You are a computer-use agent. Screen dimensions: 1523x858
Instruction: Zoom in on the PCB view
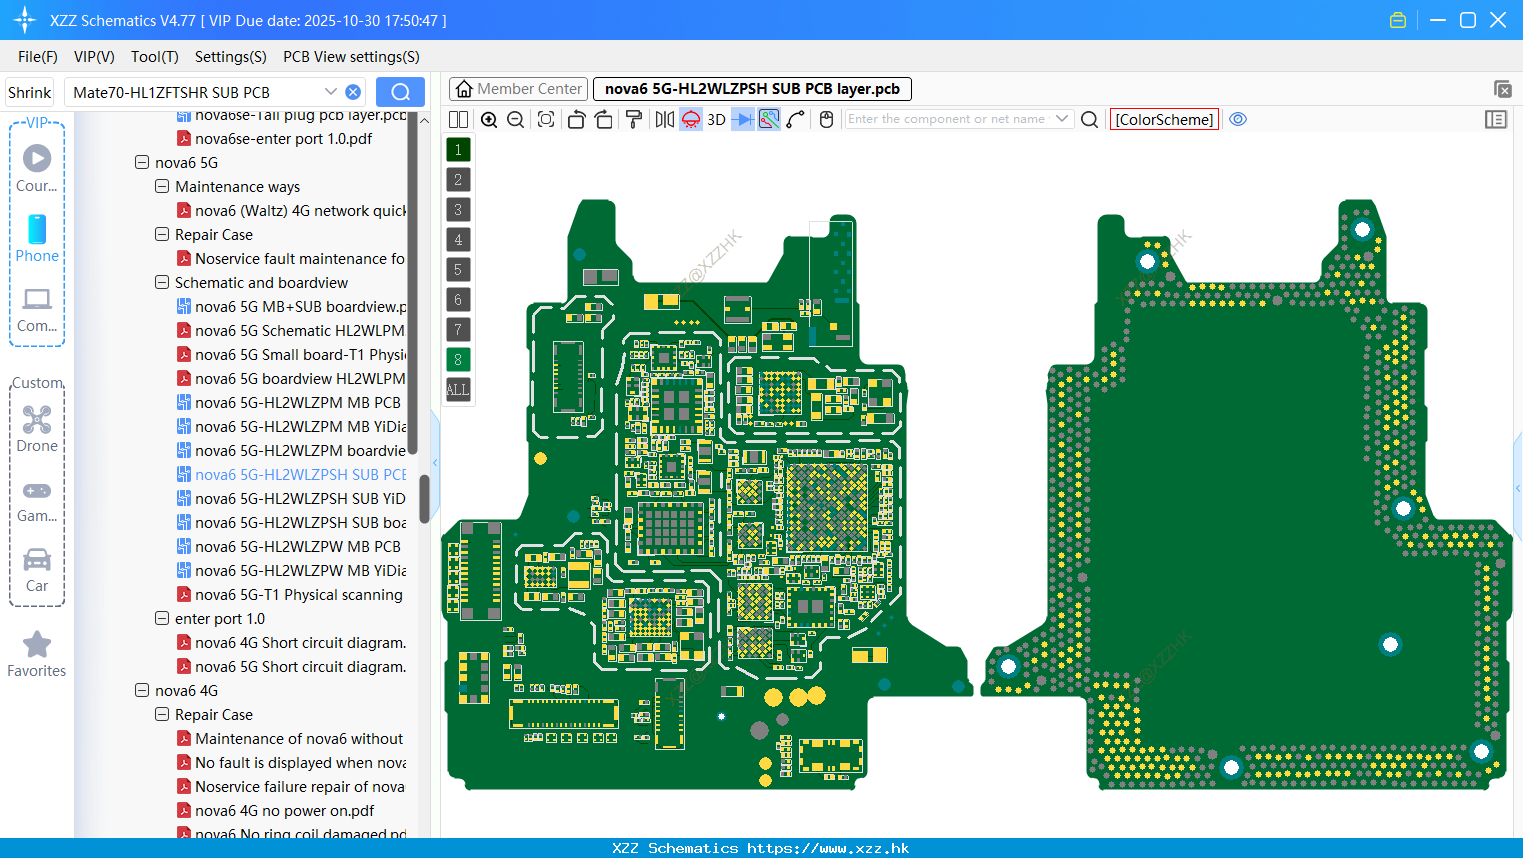tap(489, 119)
